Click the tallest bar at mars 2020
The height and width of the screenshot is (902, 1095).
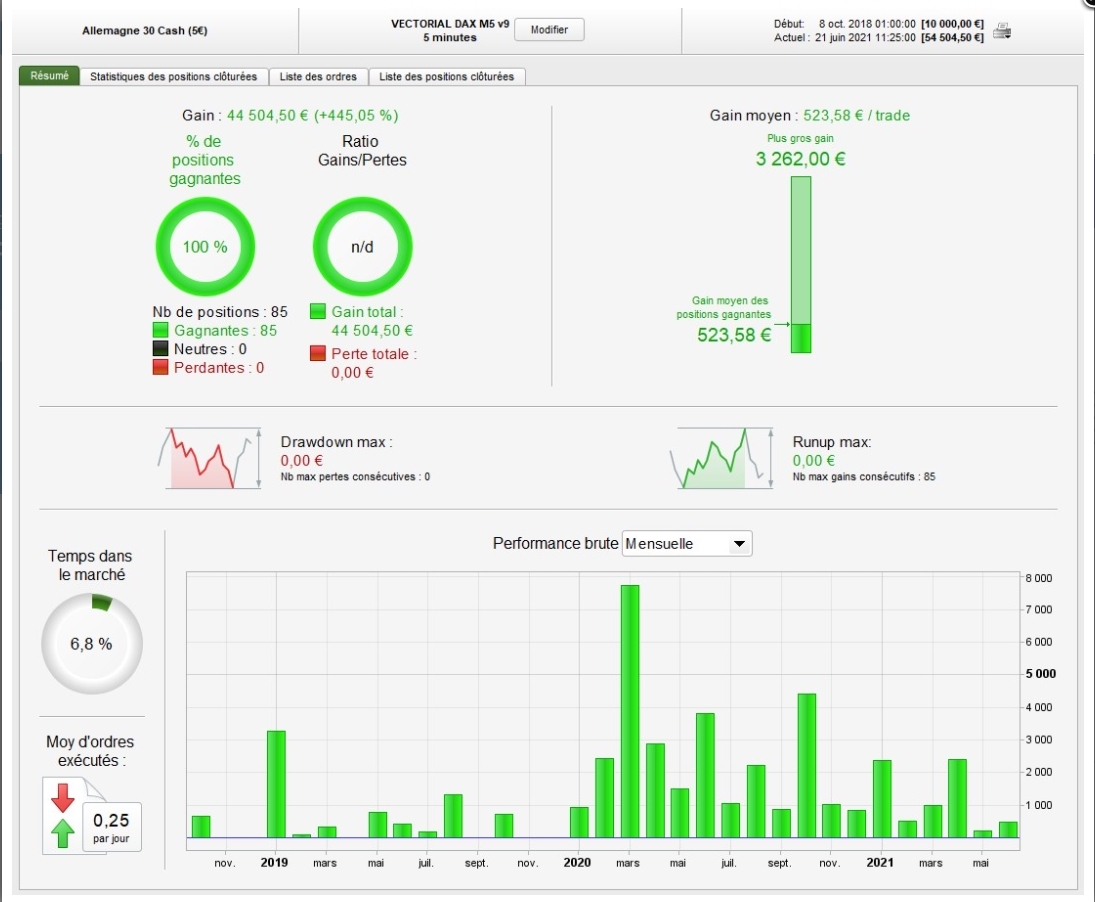(629, 711)
